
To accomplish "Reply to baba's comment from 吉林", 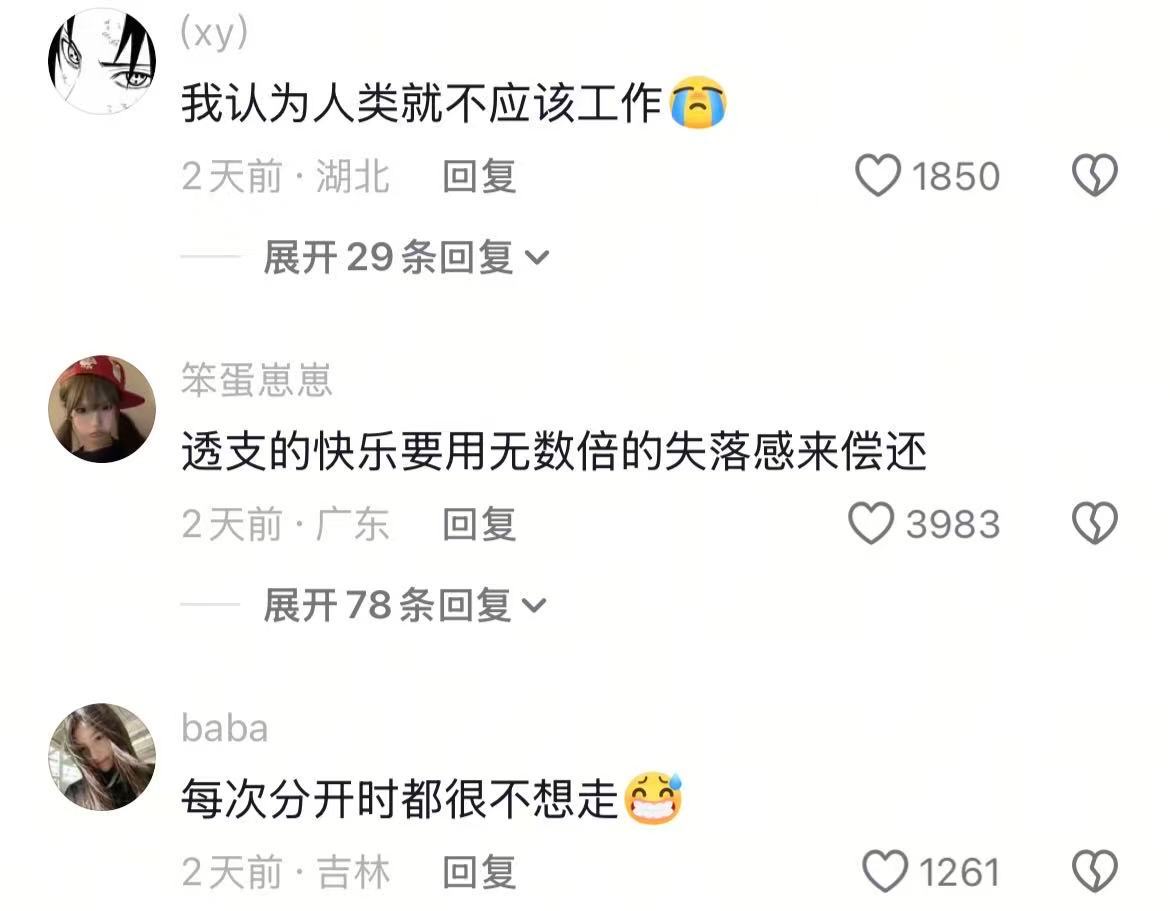I will pyautogui.click(x=479, y=872).
